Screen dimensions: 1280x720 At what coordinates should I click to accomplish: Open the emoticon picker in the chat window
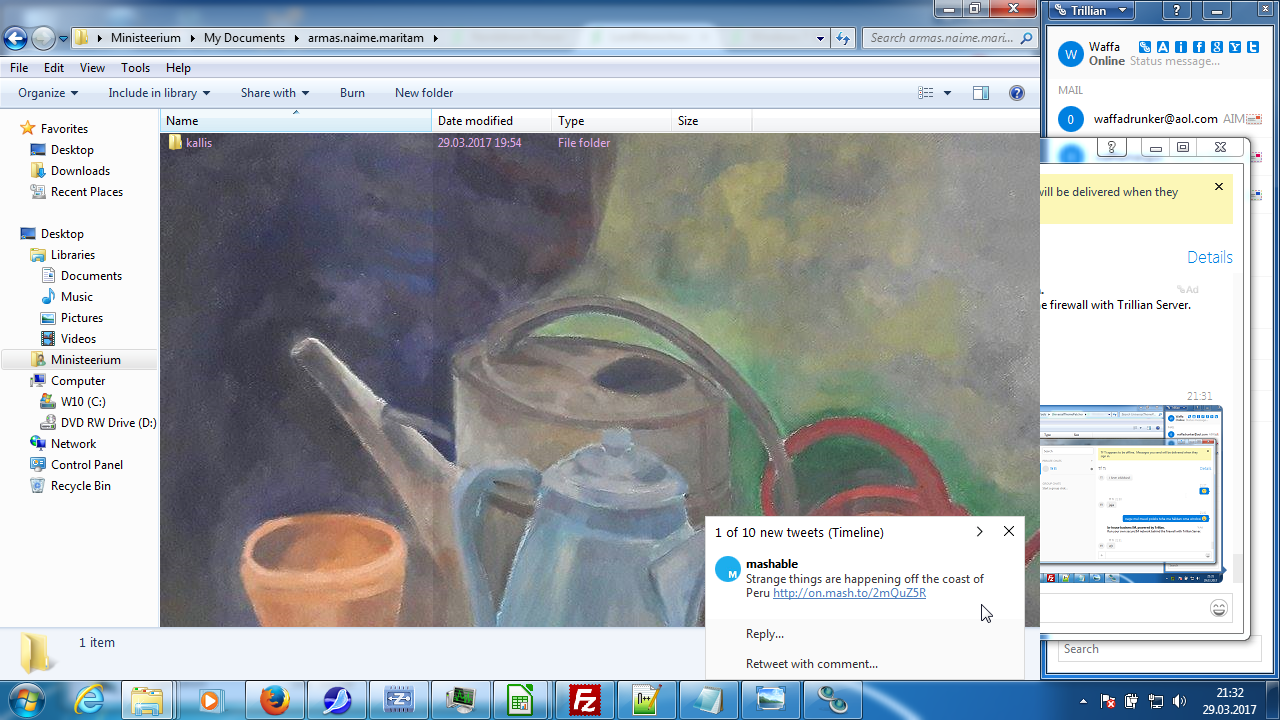click(1218, 608)
